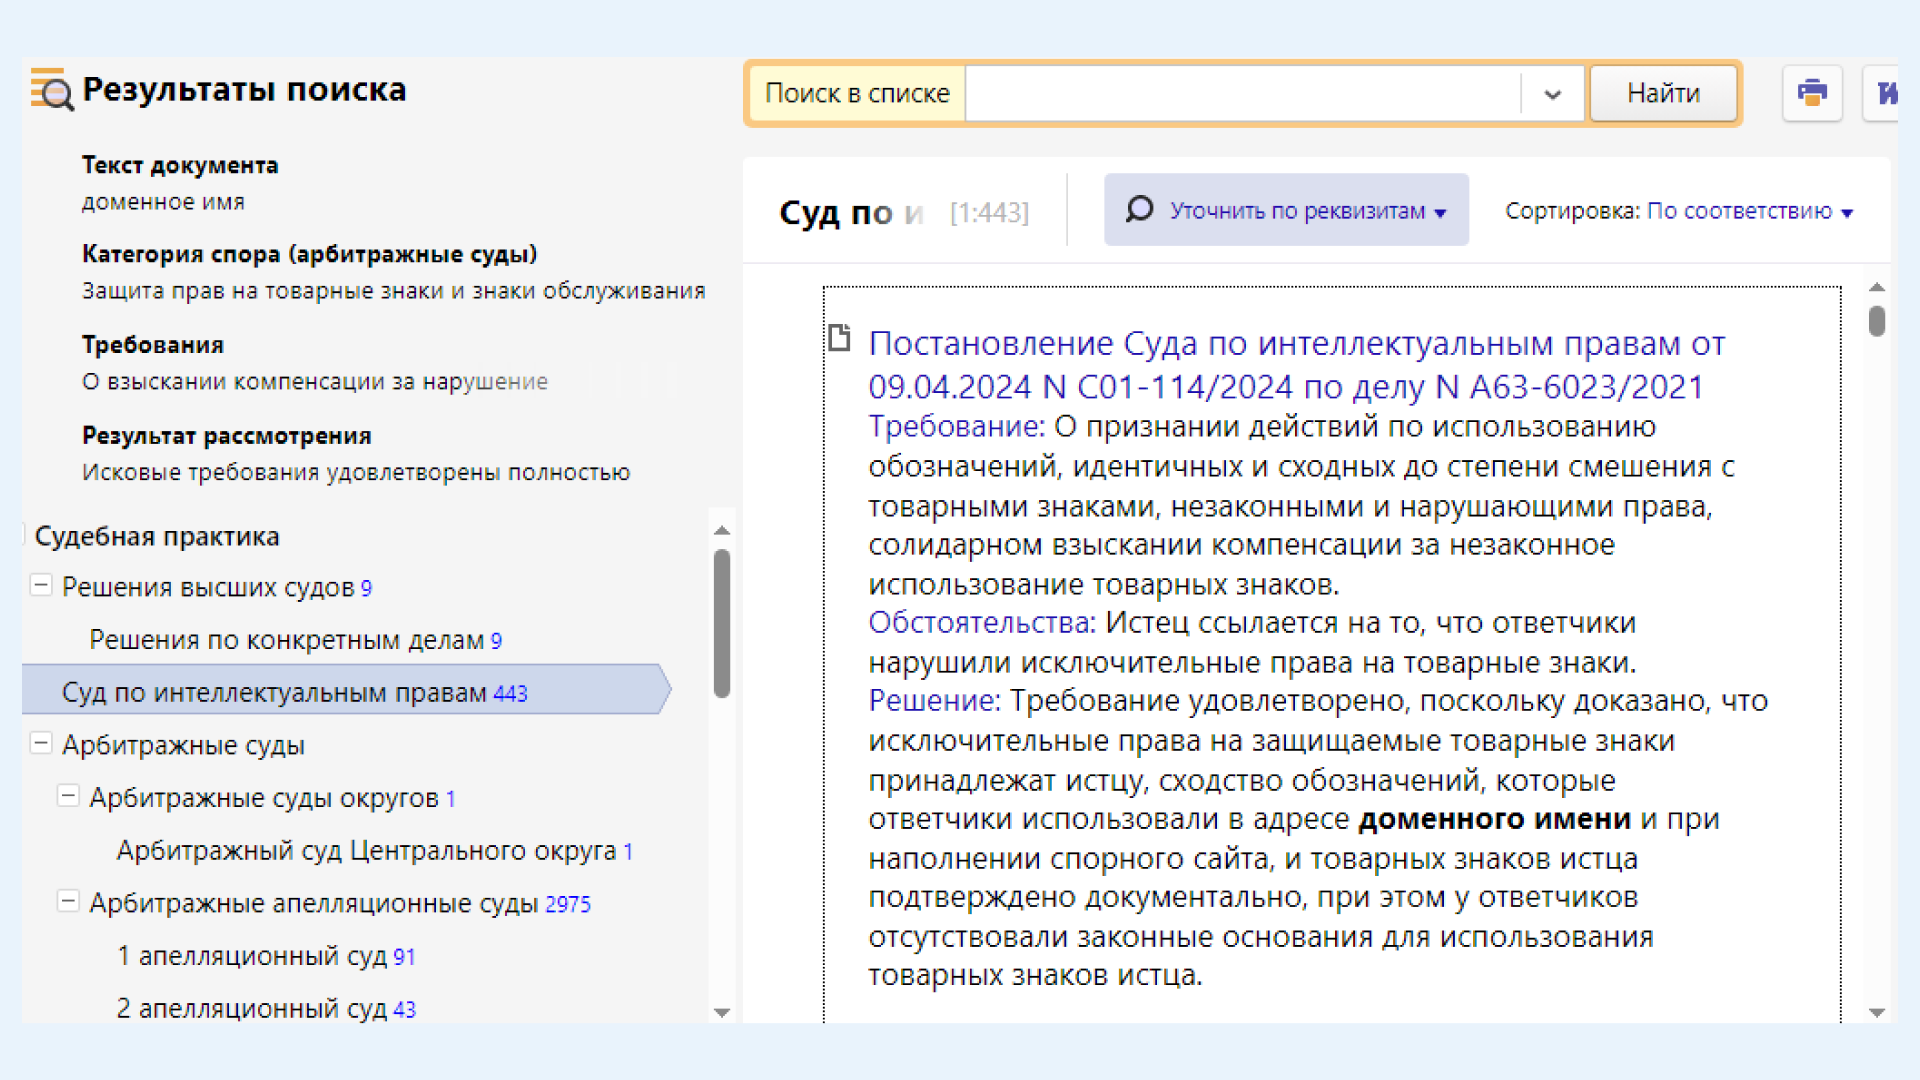1920x1080 pixels.
Task: Click О взыскании компенсации за нарушение
Action: click(x=315, y=382)
